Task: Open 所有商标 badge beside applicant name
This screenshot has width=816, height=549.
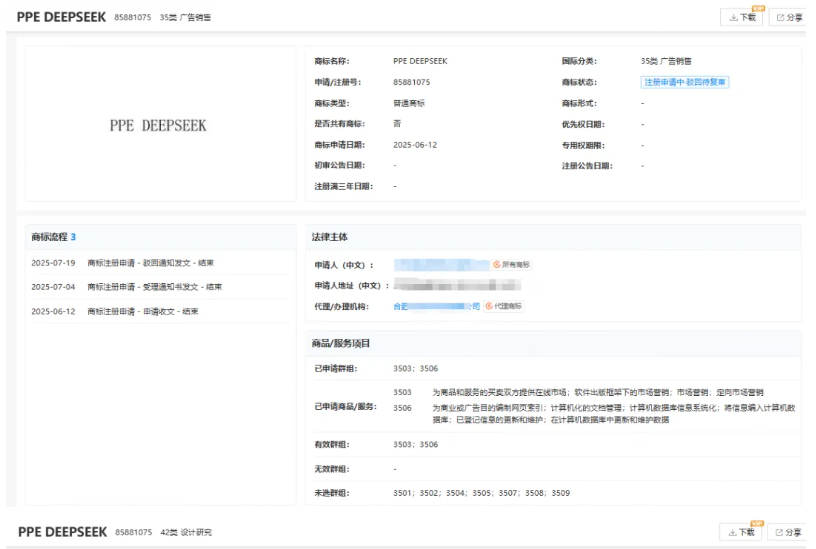Action: tap(512, 265)
